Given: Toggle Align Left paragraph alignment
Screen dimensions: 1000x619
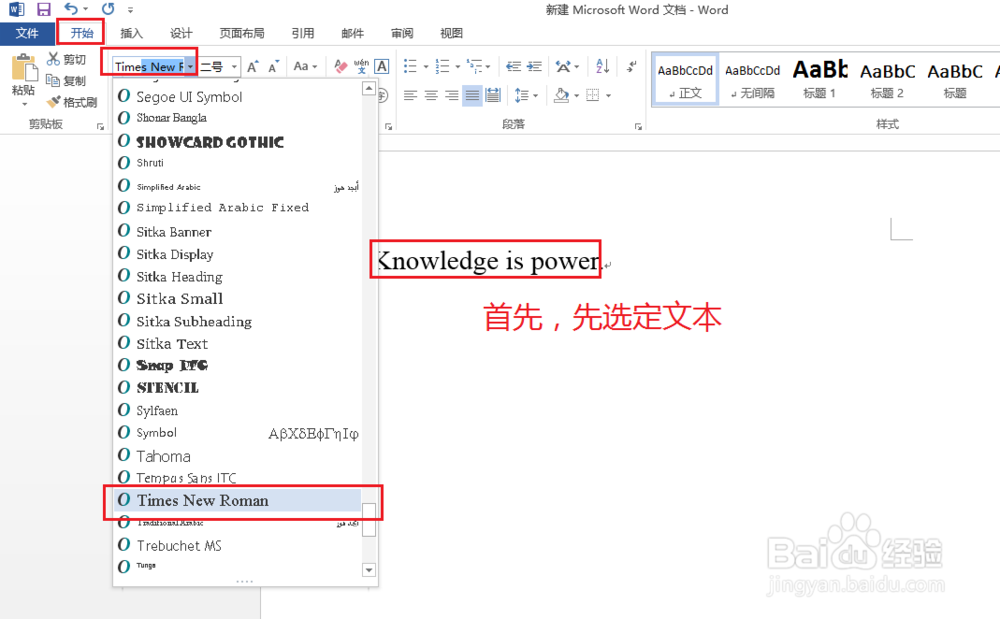Looking at the screenshot, I should click(411, 96).
